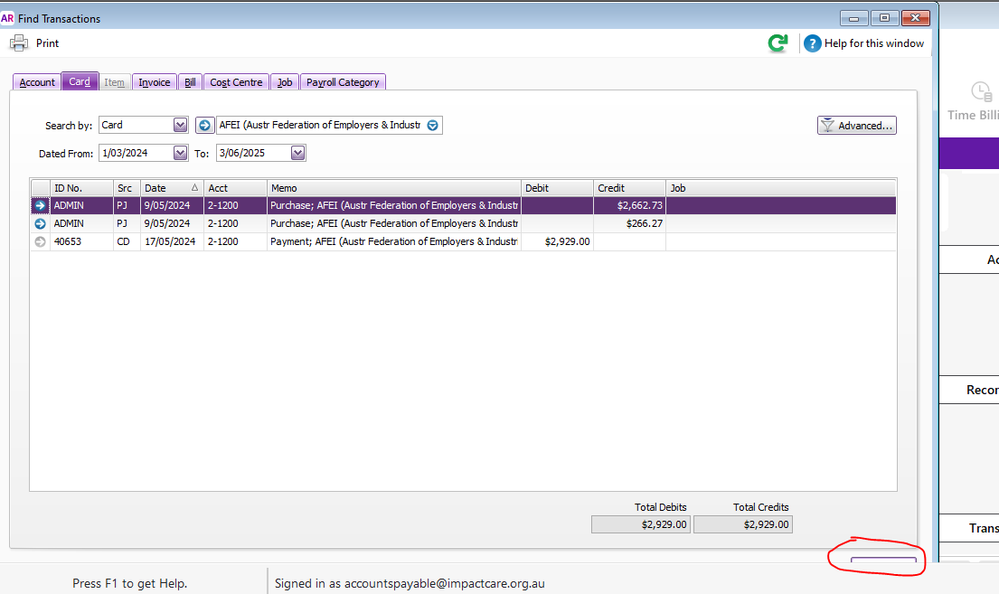
Task: Switch to the Invoice tab
Action: [x=154, y=82]
